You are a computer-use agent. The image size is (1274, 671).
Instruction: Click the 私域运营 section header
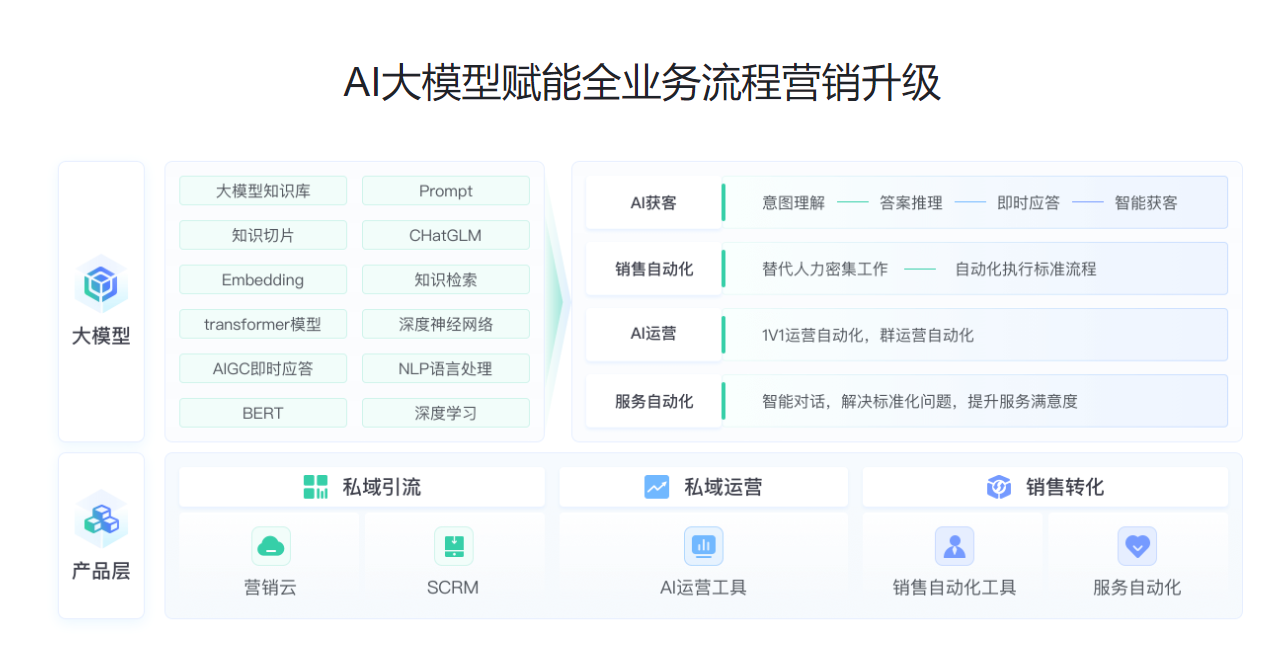pos(703,487)
